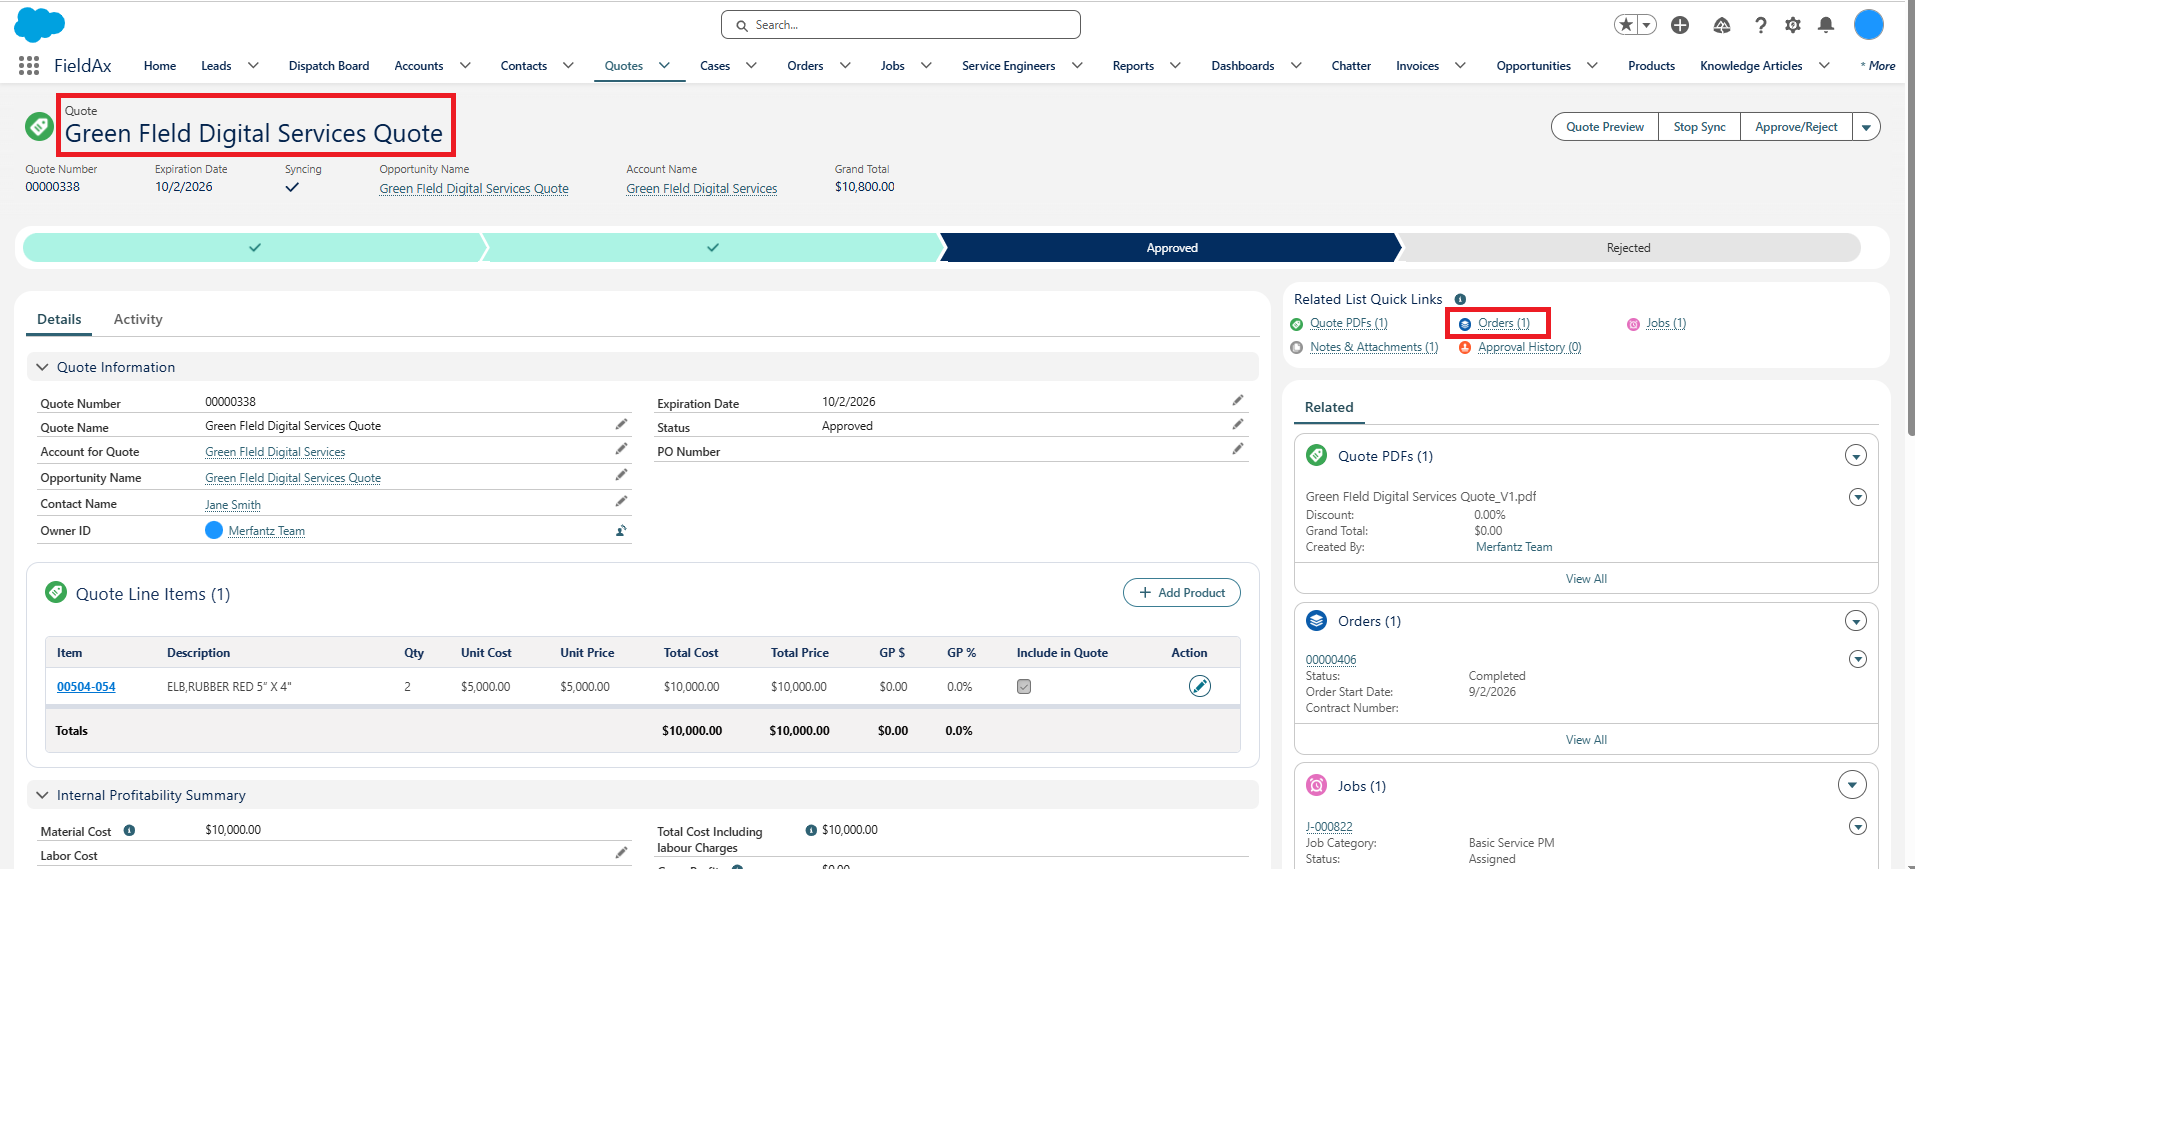Screen dimensions: 2162x1146
Task: Open order 00000406 link
Action: (x=1331, y=660)
